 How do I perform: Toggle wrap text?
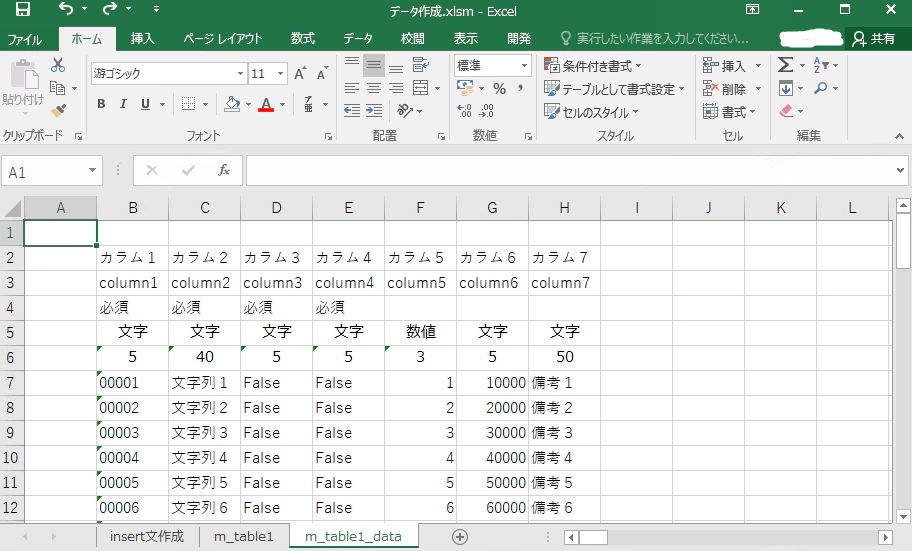[421, 65]
